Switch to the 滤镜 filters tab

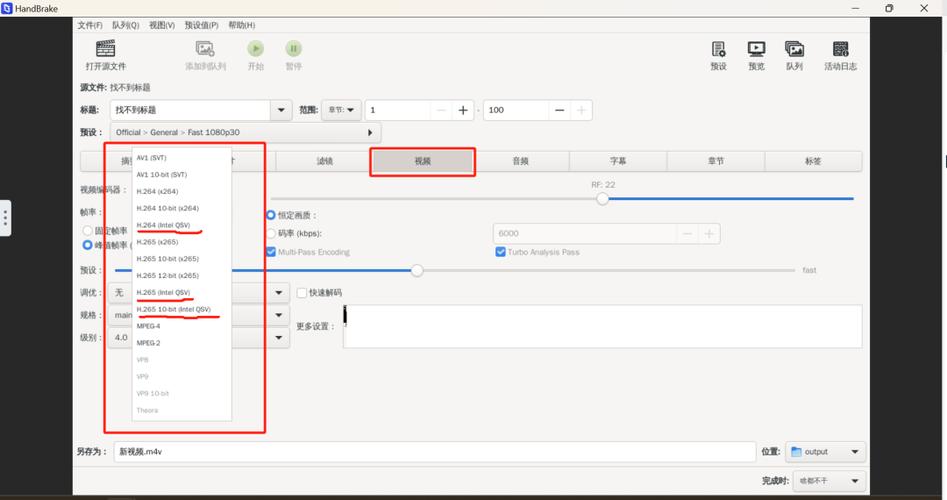click(x=325, y=161)
